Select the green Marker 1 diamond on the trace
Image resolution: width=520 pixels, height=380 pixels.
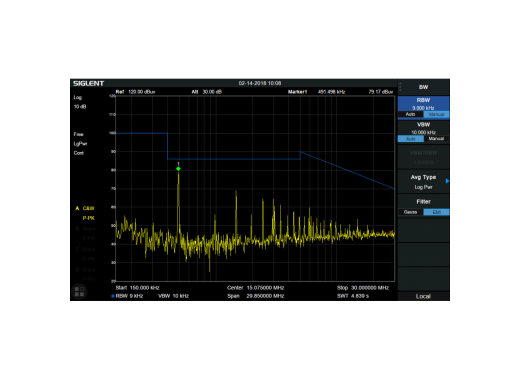[178, 169]
